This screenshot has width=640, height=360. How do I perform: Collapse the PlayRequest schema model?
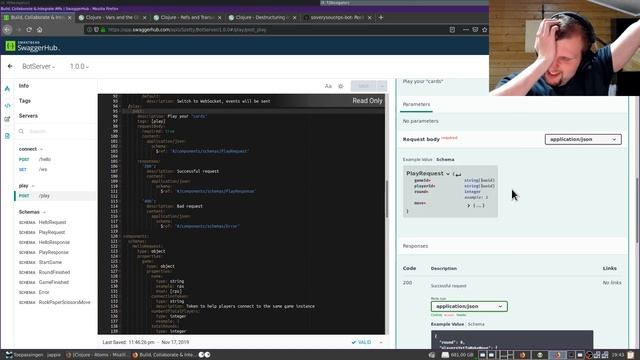click(448, 174)
